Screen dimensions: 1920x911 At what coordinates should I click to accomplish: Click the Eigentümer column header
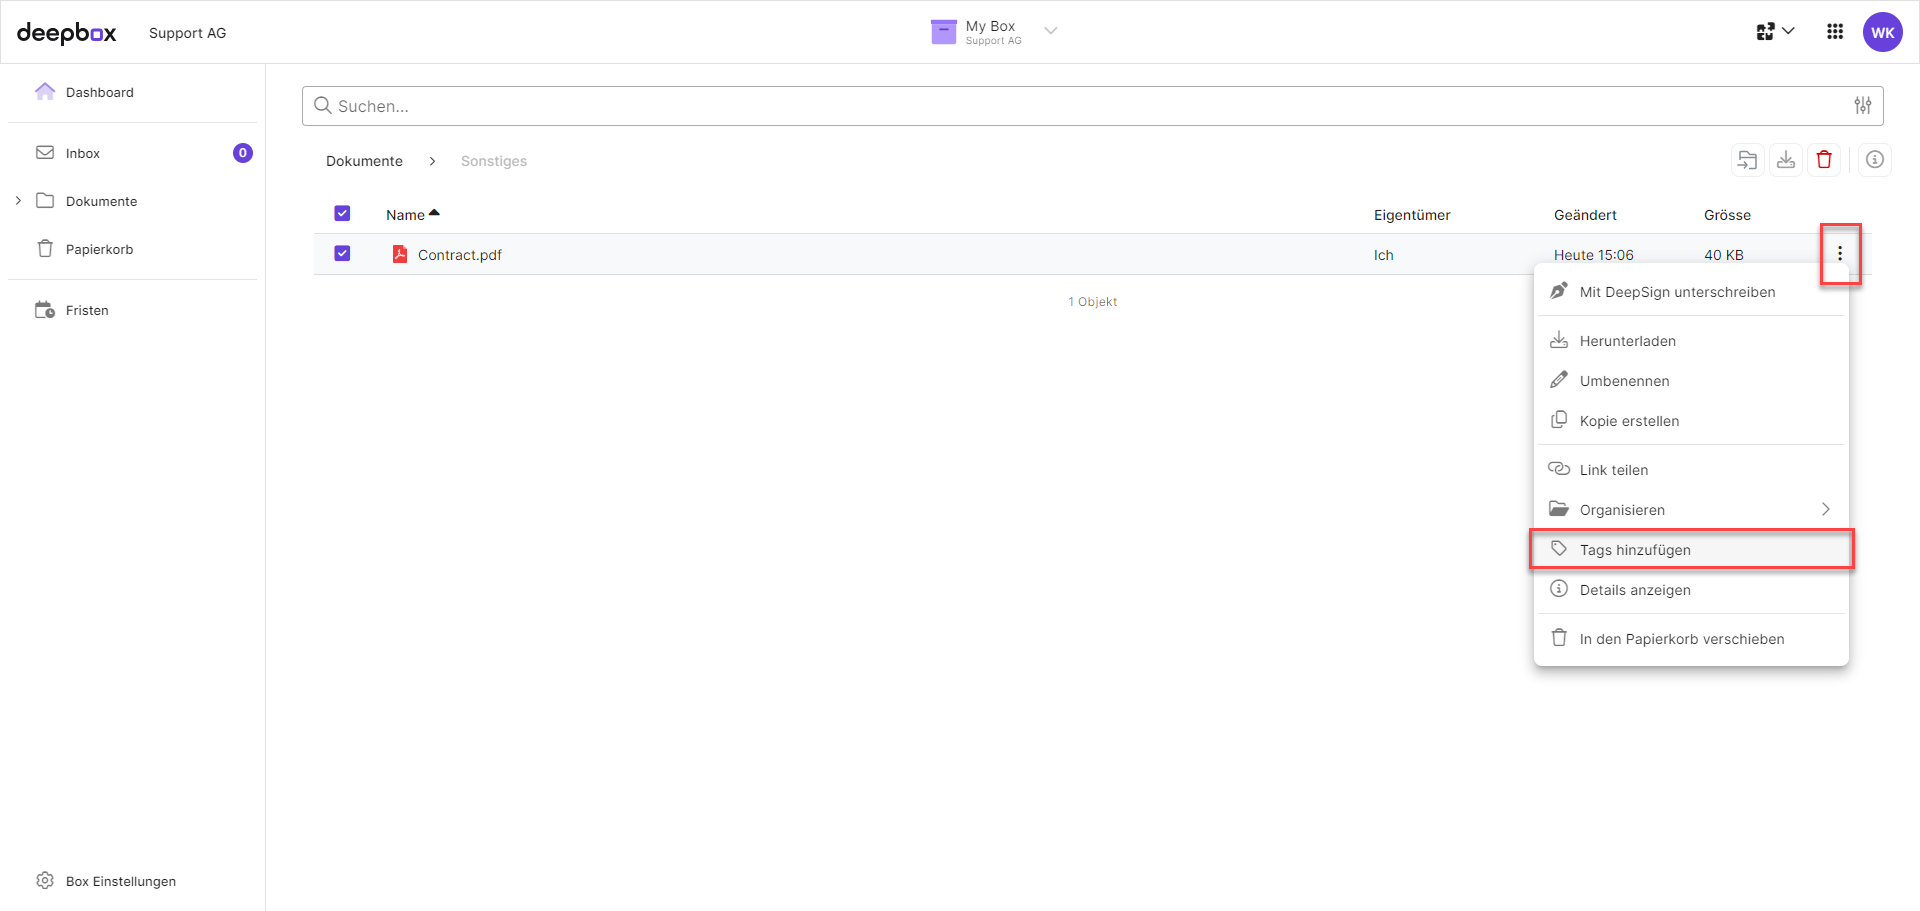click(1412, 215)
